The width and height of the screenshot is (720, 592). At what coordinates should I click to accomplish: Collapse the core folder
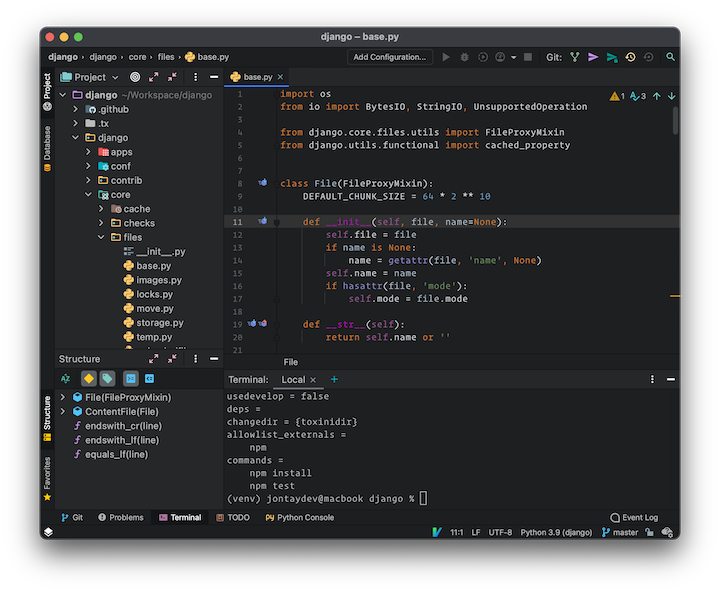89,195
